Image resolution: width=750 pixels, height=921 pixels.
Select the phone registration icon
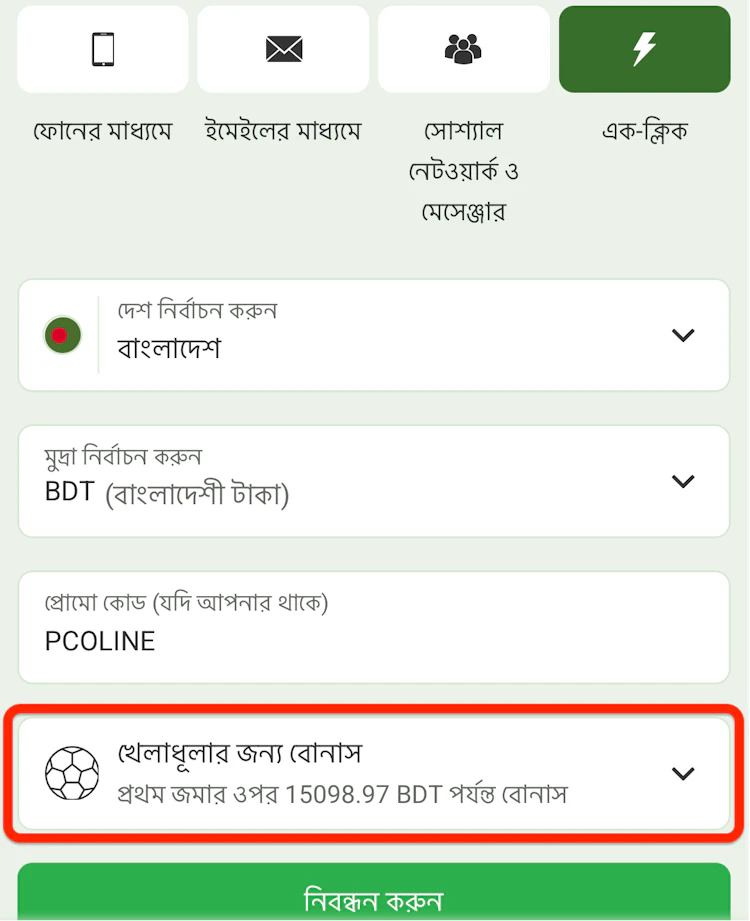point(103,49)
